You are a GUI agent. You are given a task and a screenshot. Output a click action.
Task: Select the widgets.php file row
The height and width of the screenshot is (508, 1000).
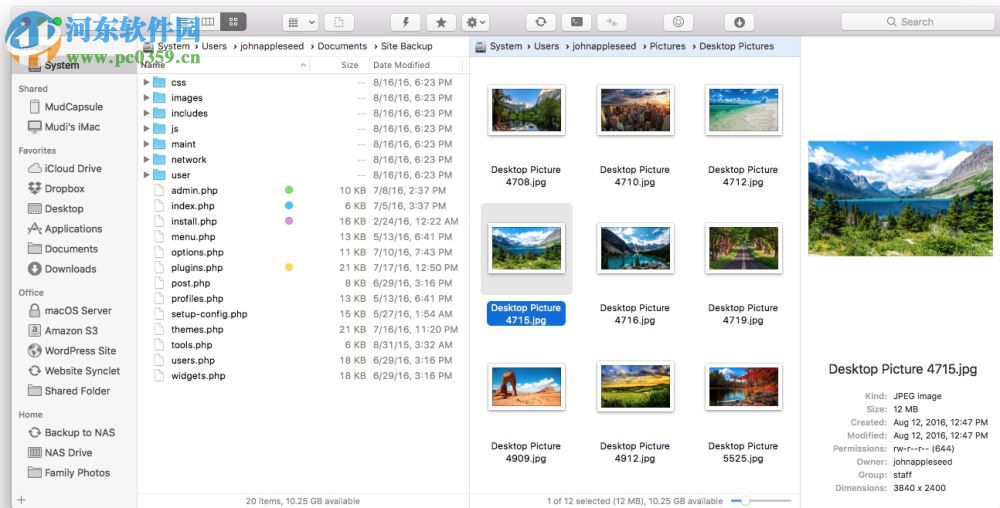click(304, 375)
